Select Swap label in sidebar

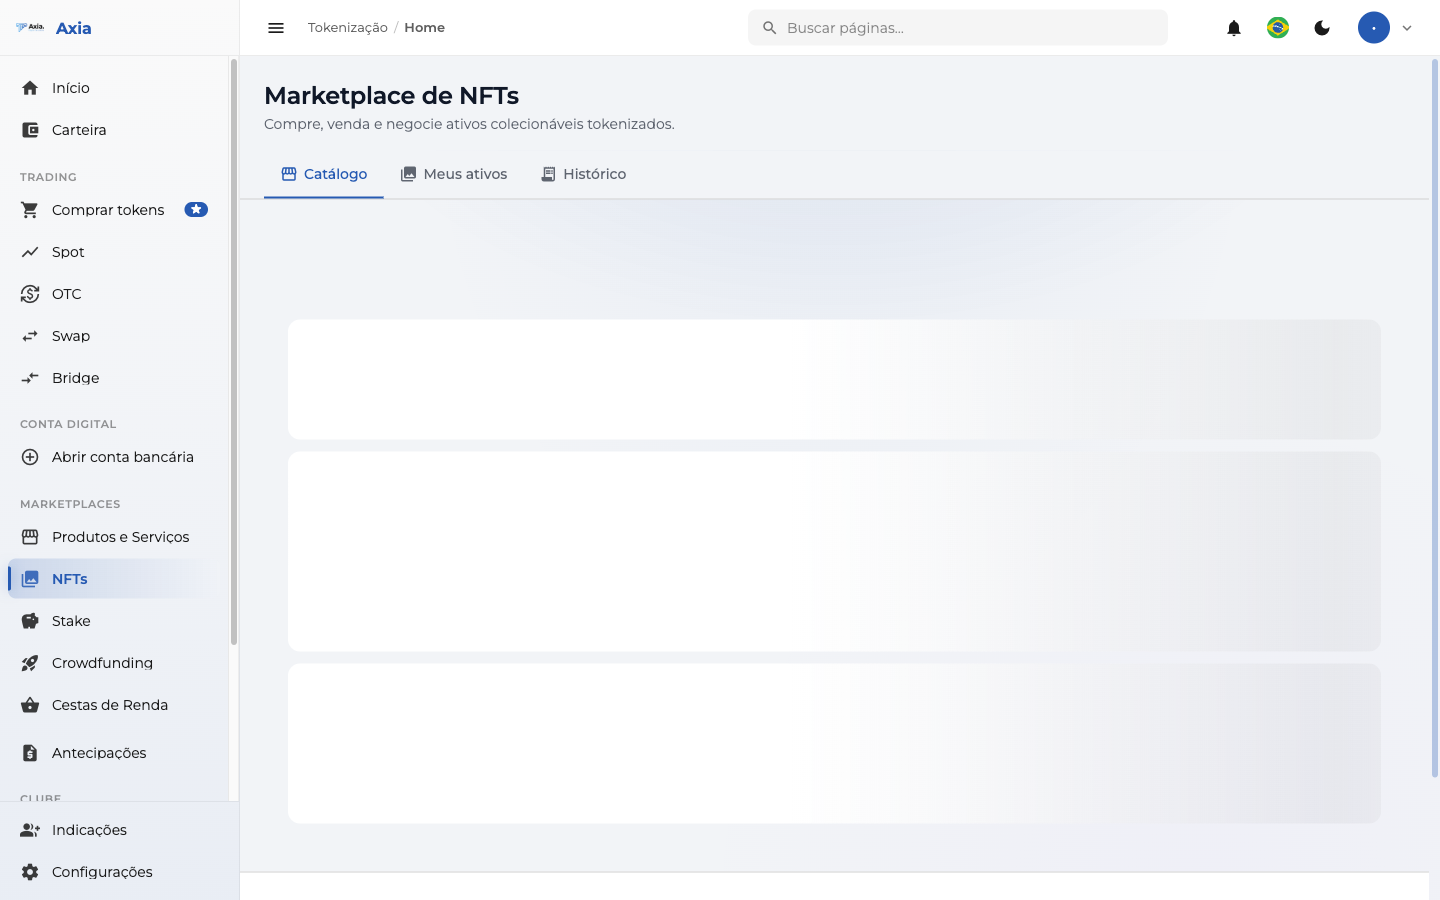pos(71,336)
